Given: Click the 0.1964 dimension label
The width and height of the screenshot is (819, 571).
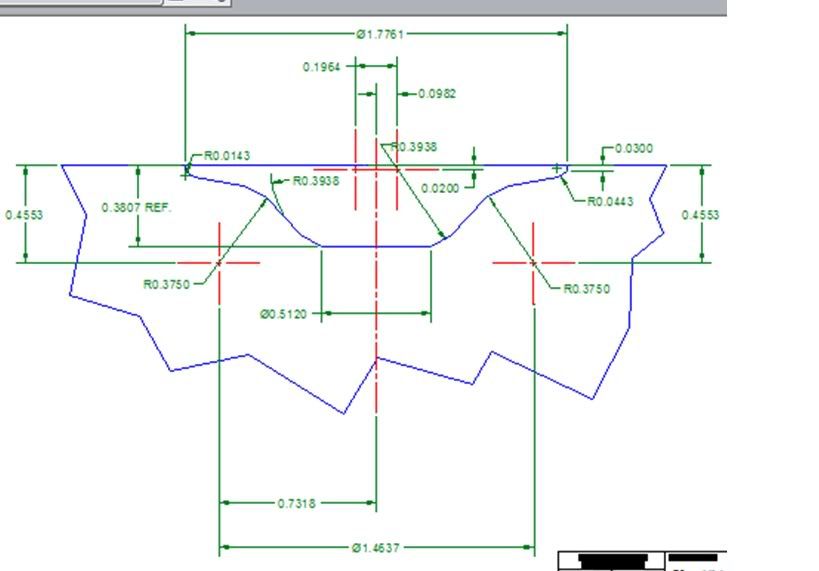Looking at the screenshot, I should point(321,67).
